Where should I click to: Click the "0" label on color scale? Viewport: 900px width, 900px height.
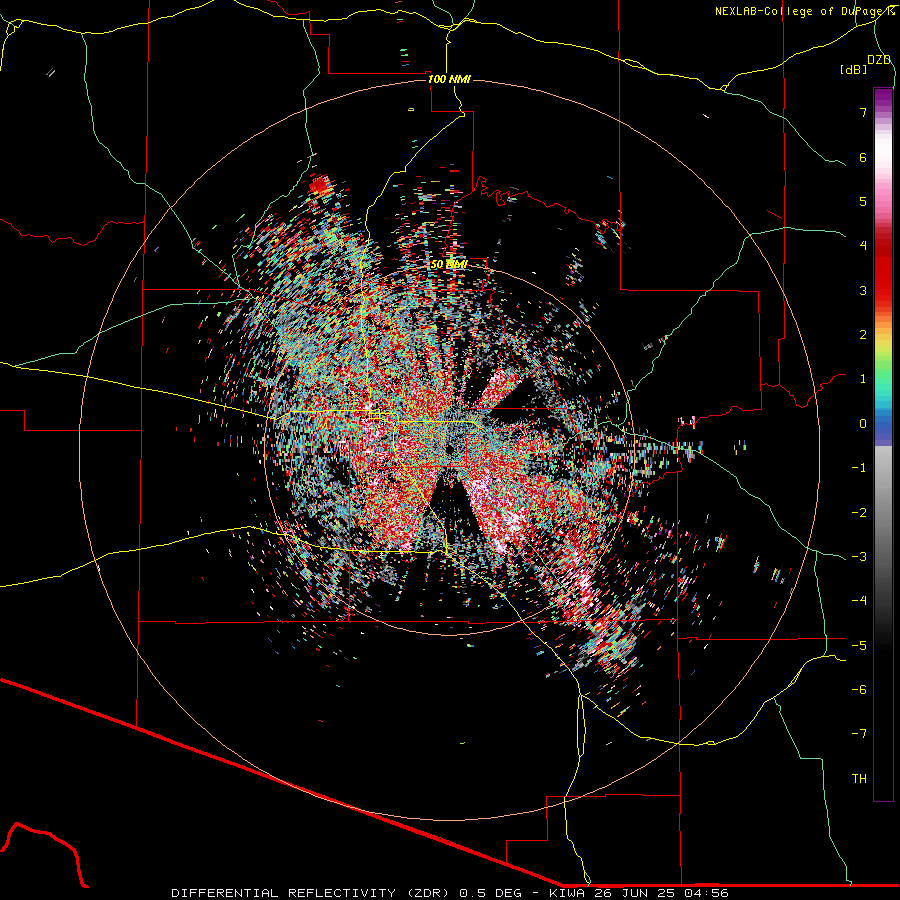point(863,424)
